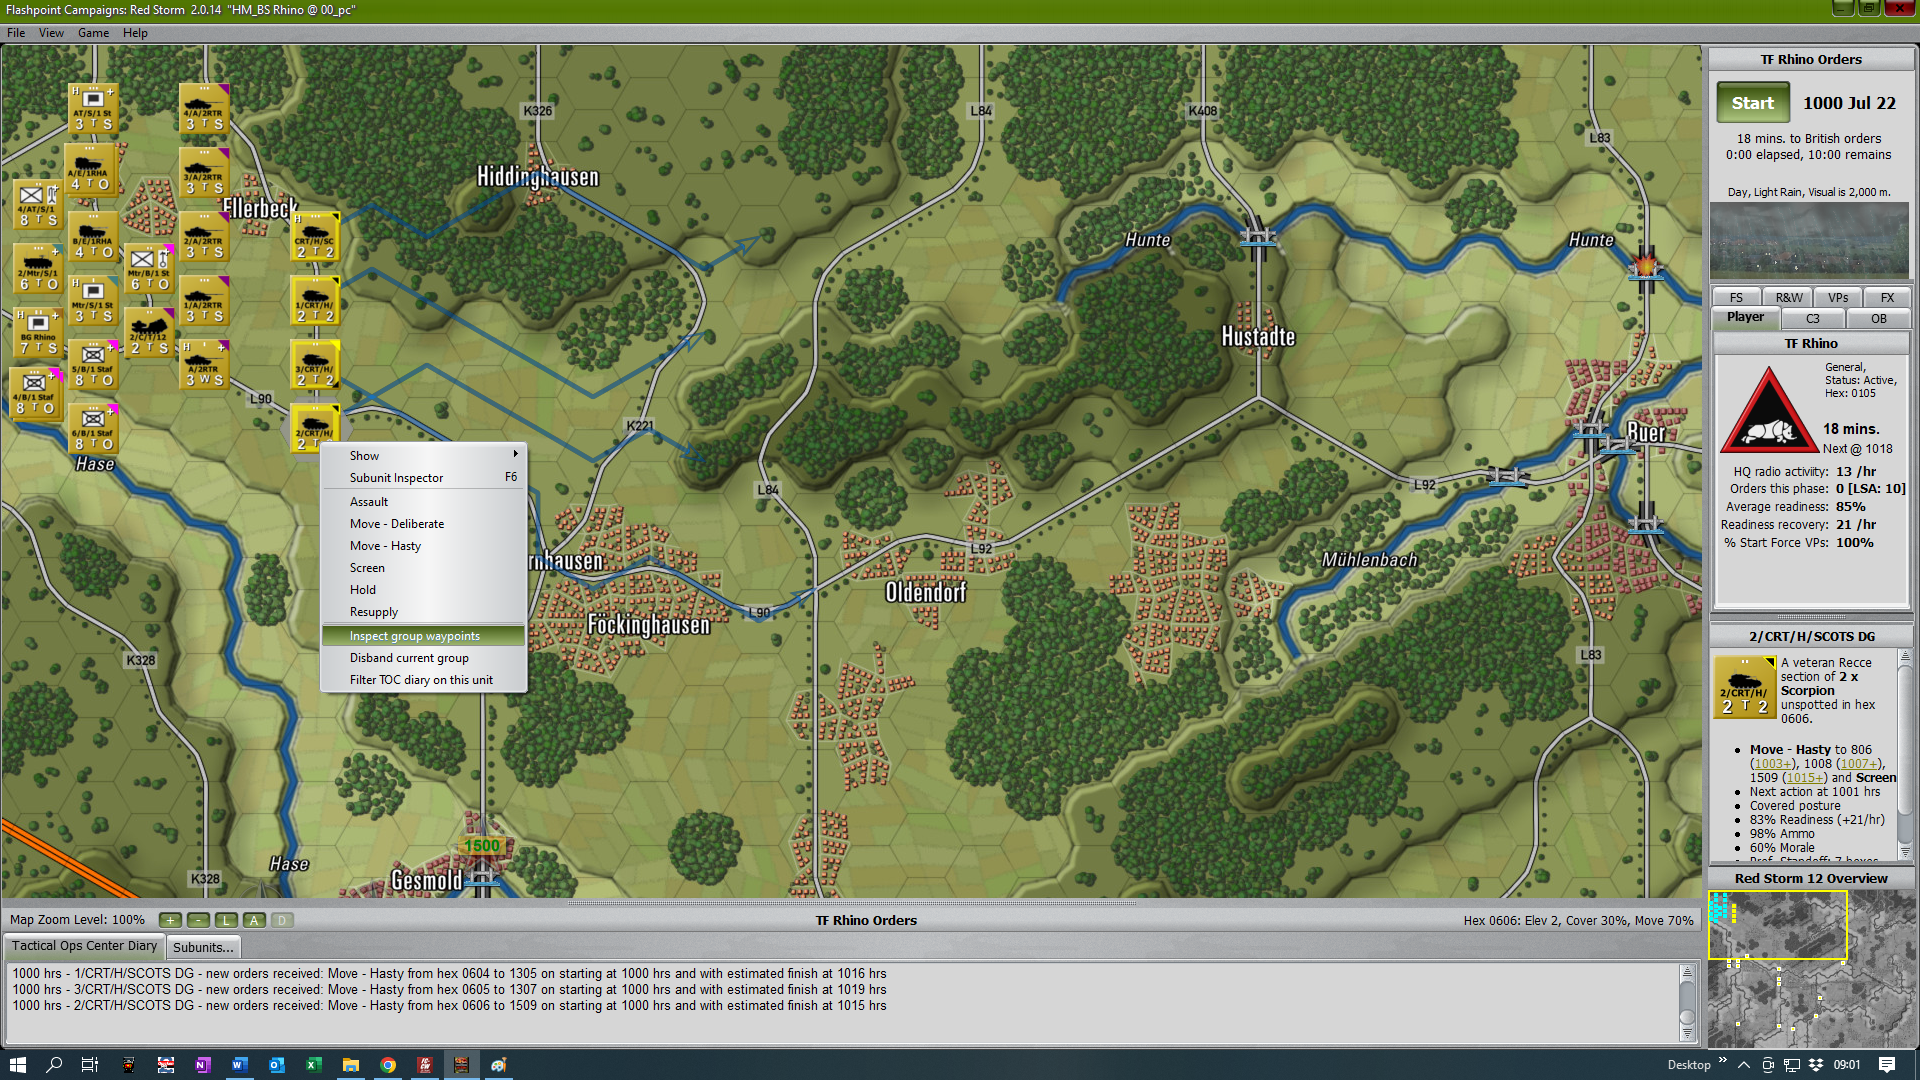Select the AT/S/1 St headquarters unit counter
Viewport: 1920px width, 1080px height.
coord(93,109)
